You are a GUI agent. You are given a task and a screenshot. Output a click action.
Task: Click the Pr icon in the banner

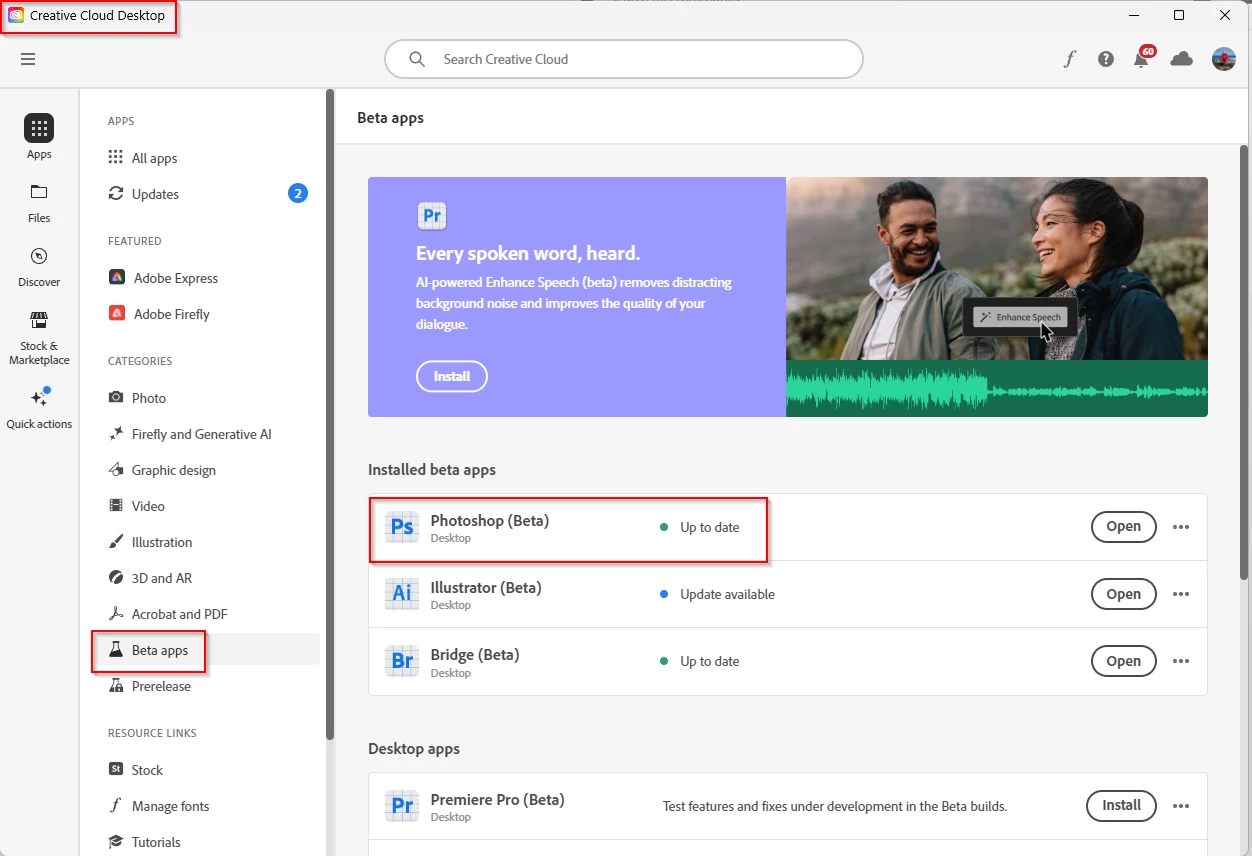[432, 216]
